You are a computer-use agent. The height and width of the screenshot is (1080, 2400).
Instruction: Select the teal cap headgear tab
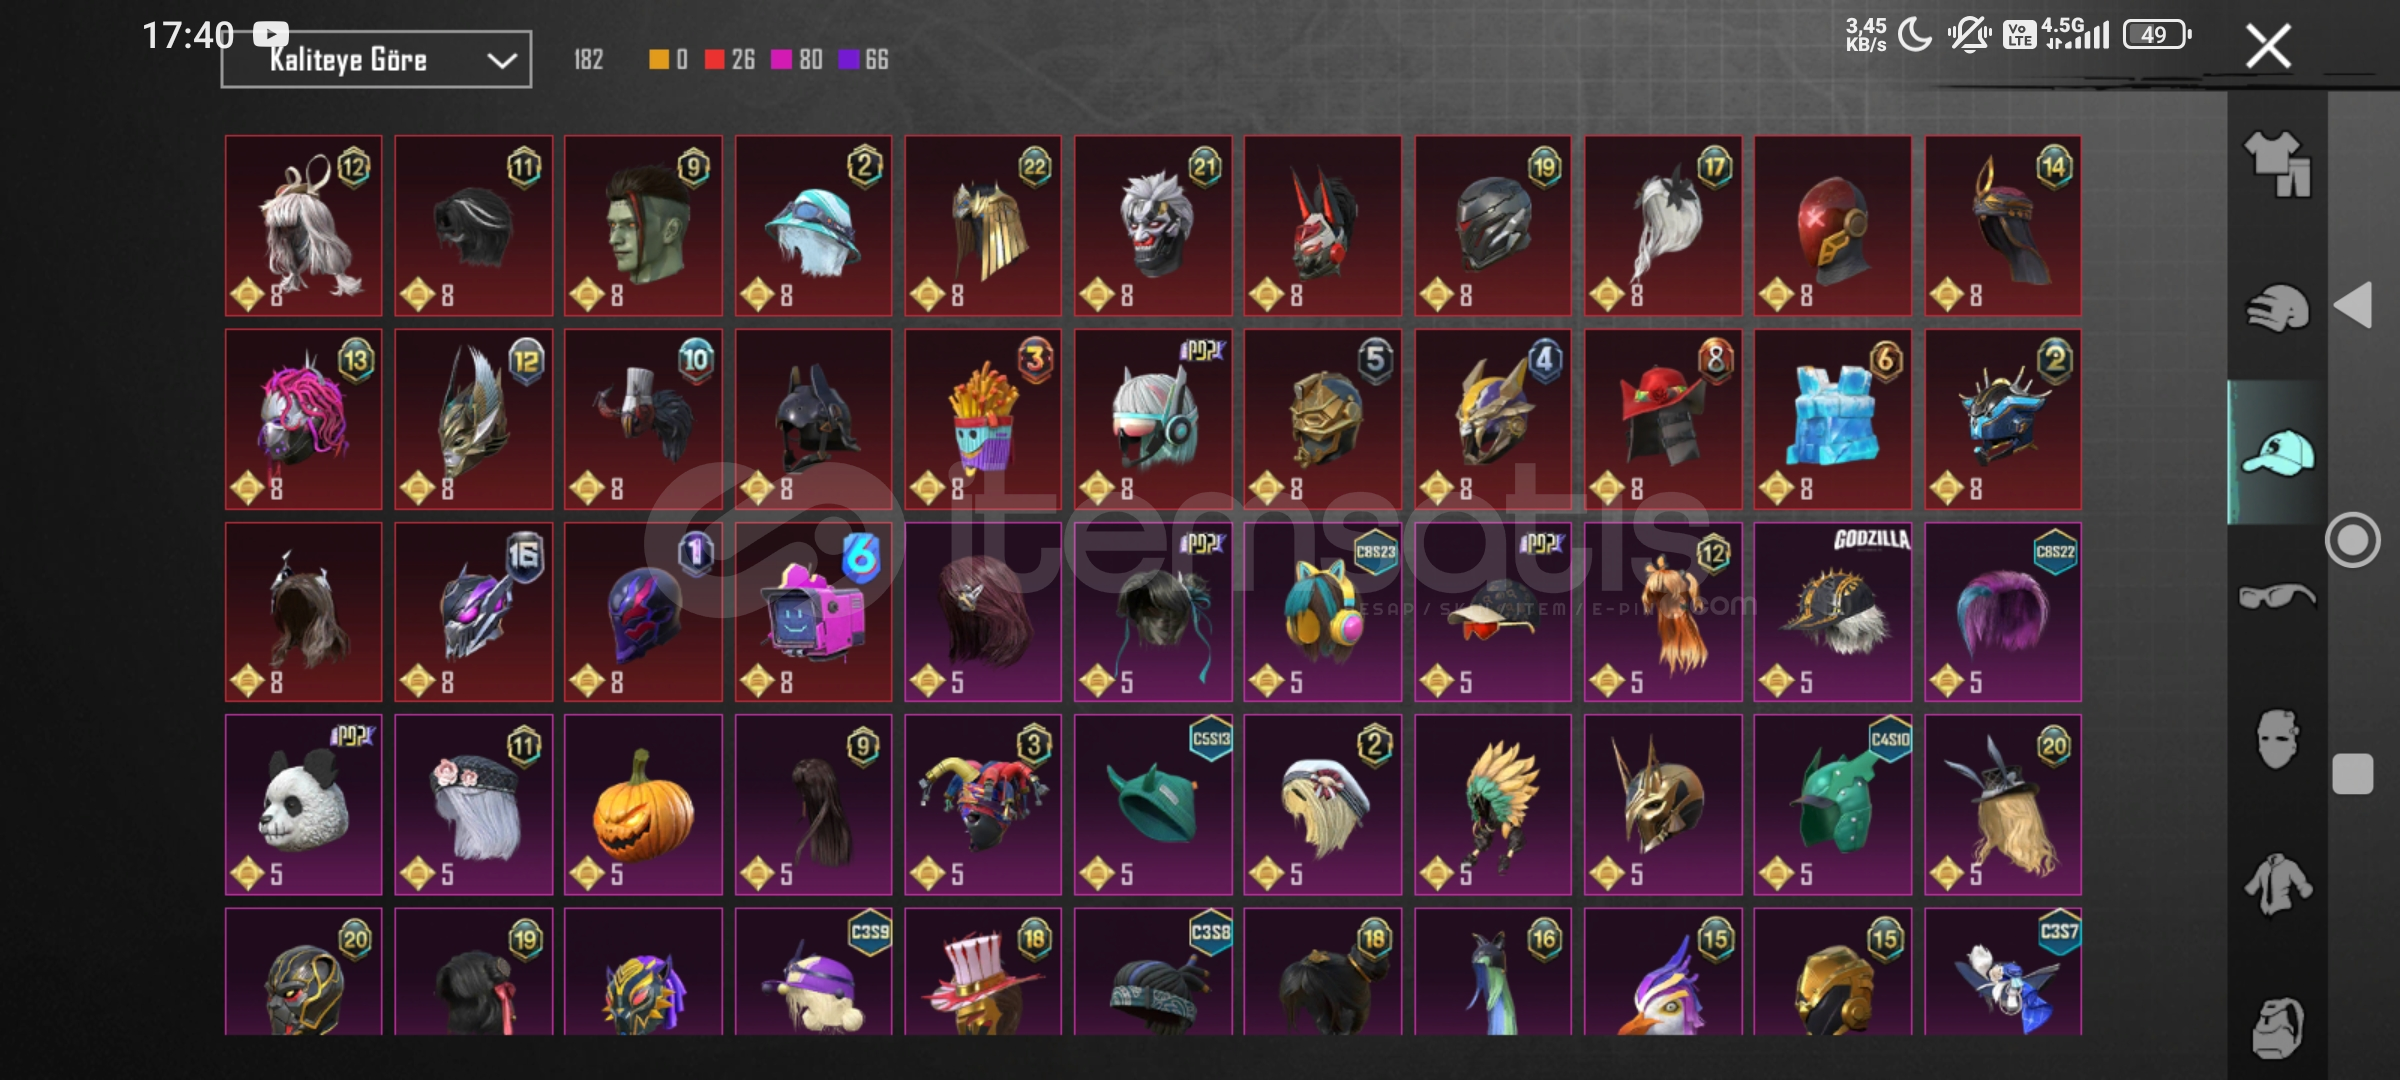click(2277, 452)
